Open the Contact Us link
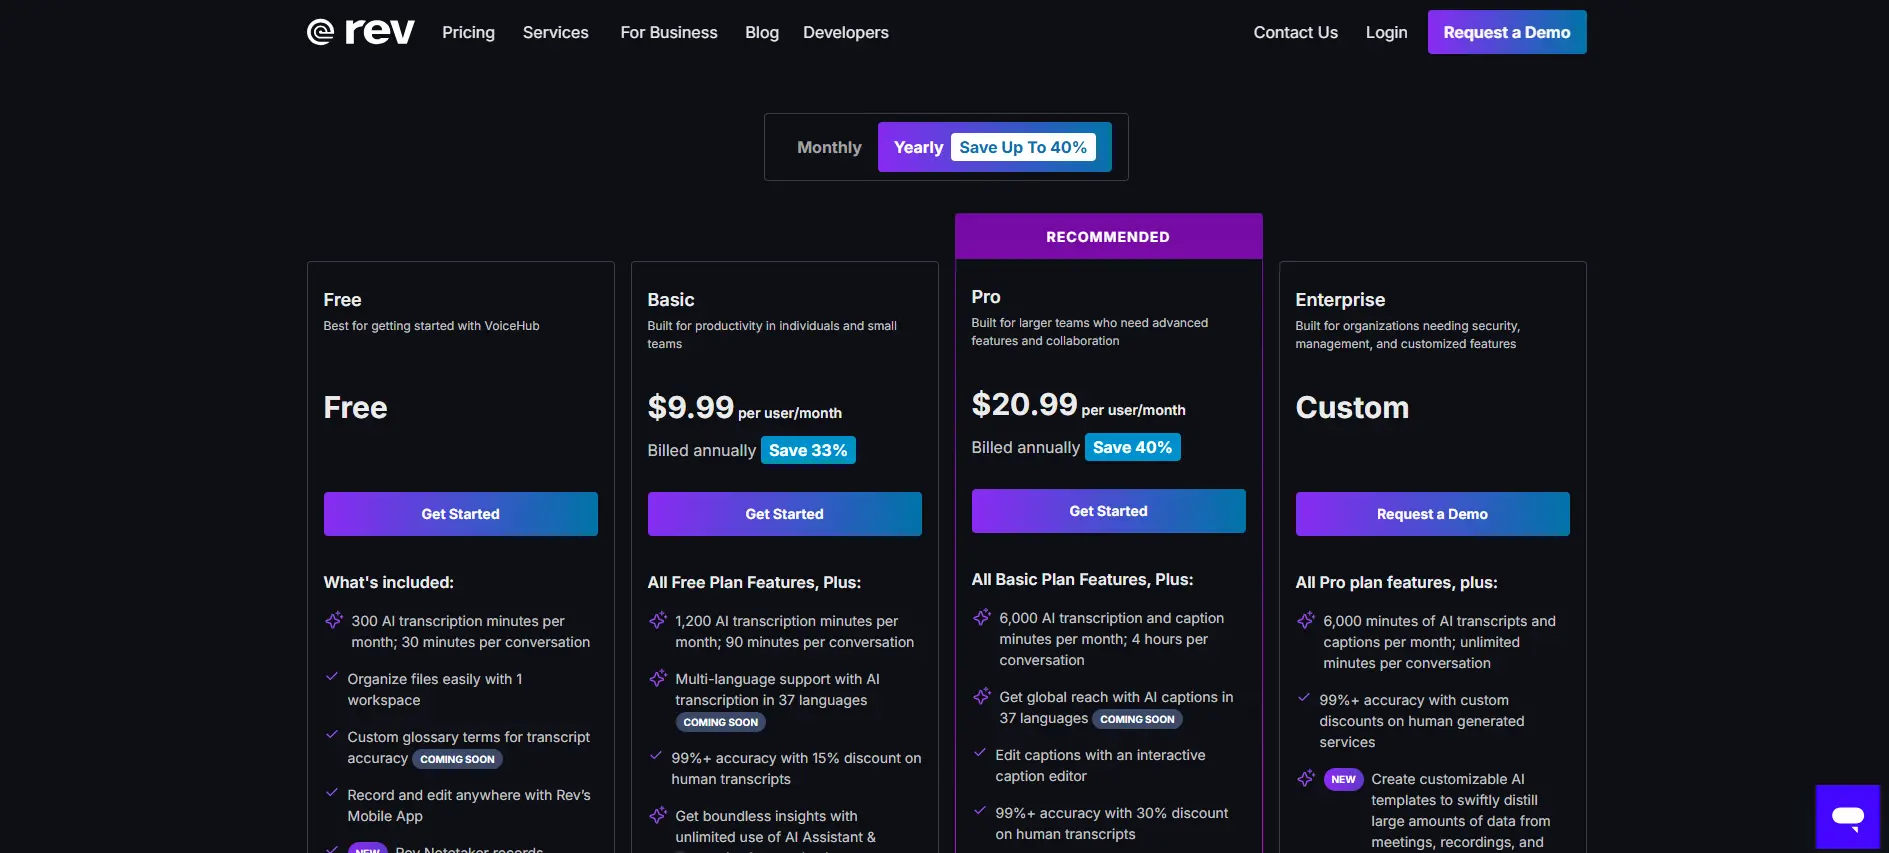Screen dimensions: 1889x853 point(1295,32)
